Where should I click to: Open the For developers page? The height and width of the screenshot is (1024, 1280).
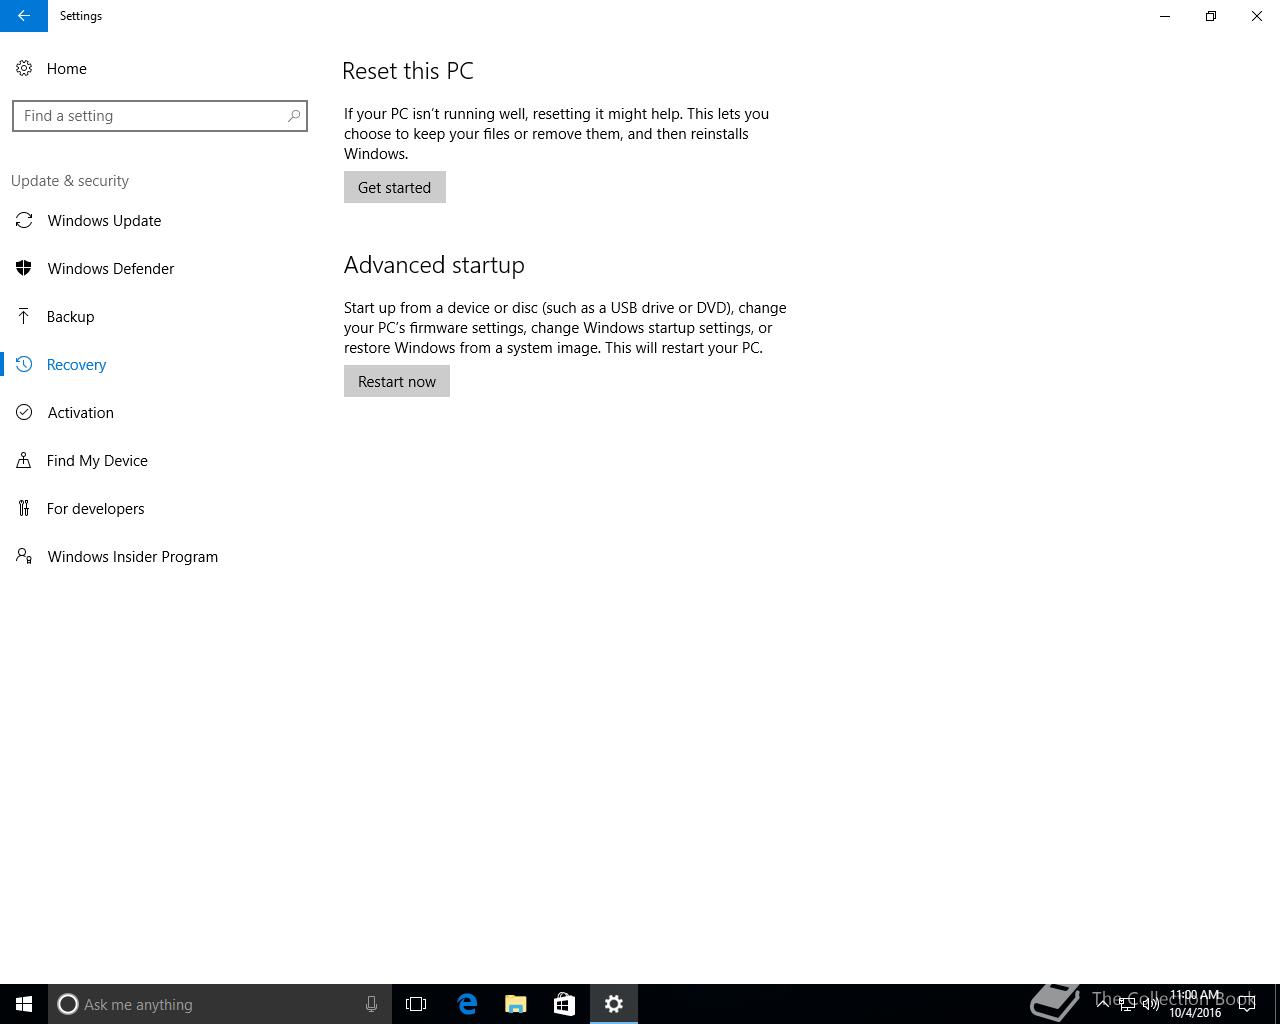(95, 508)
